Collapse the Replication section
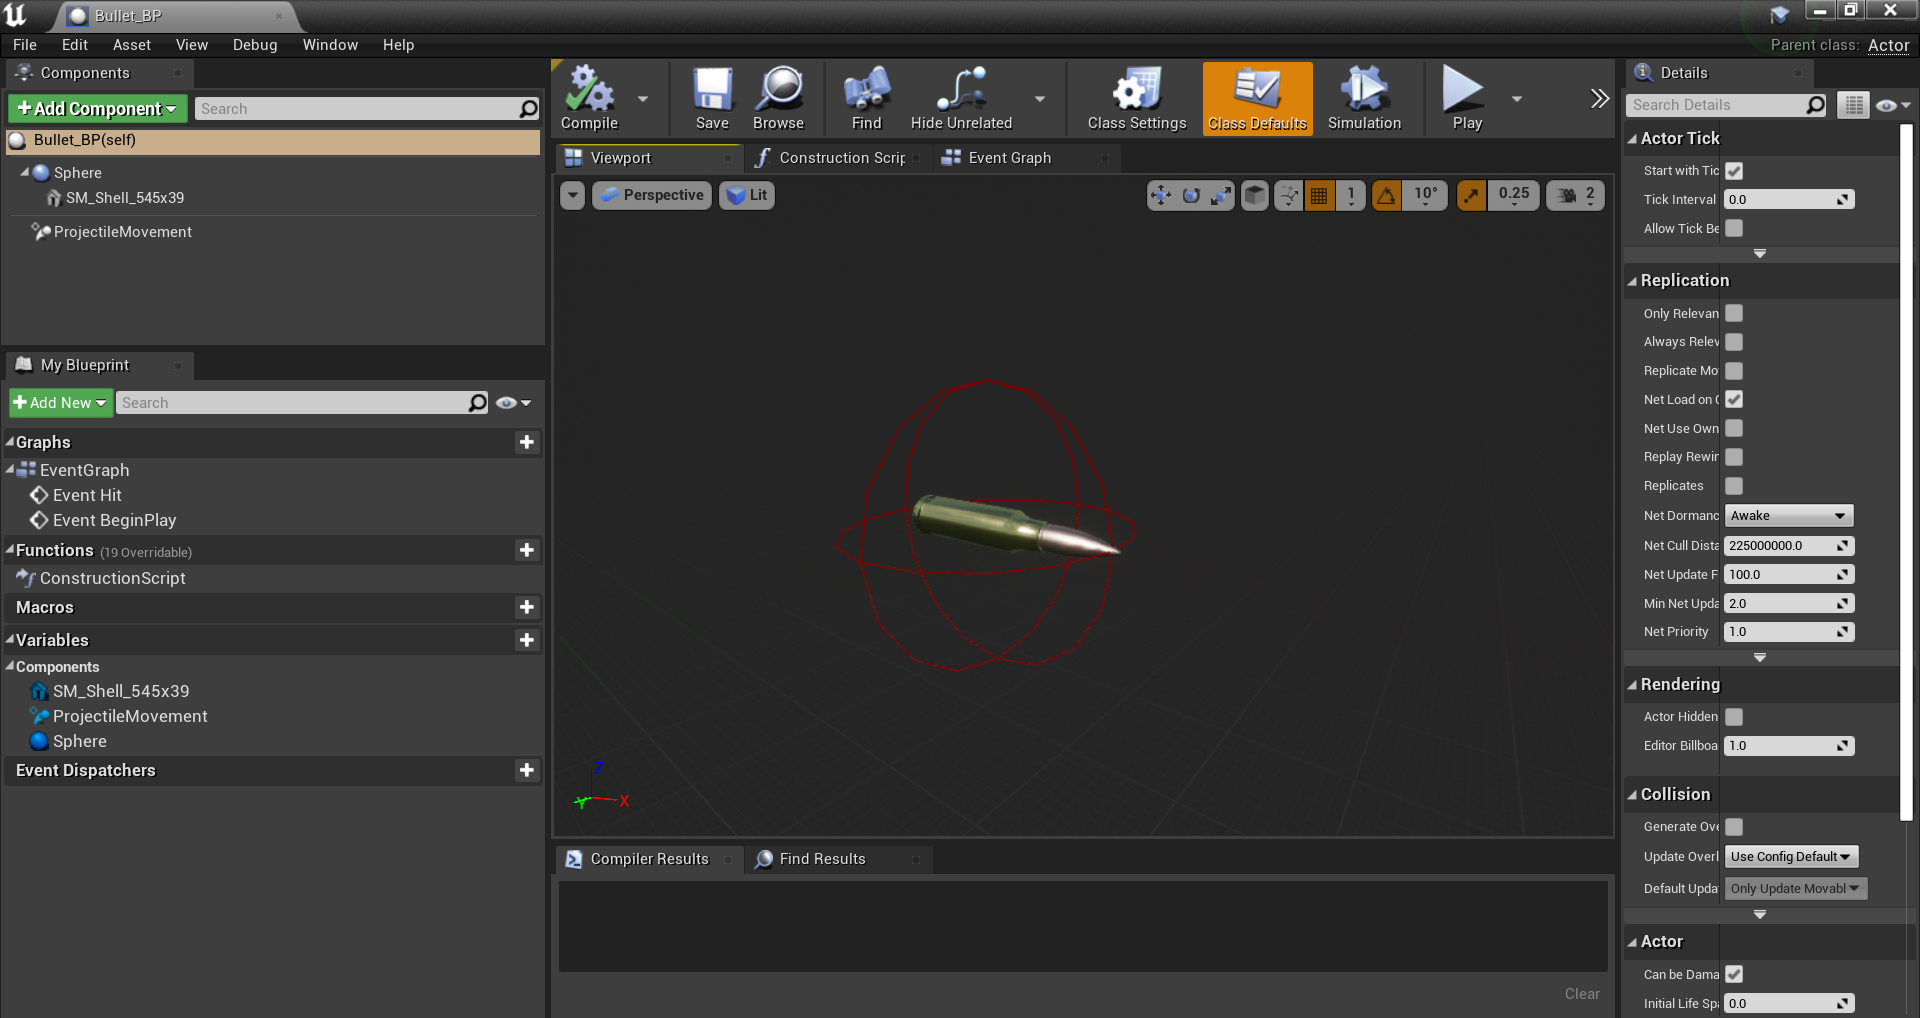 pyautogui.click(x=1684, y=281)
